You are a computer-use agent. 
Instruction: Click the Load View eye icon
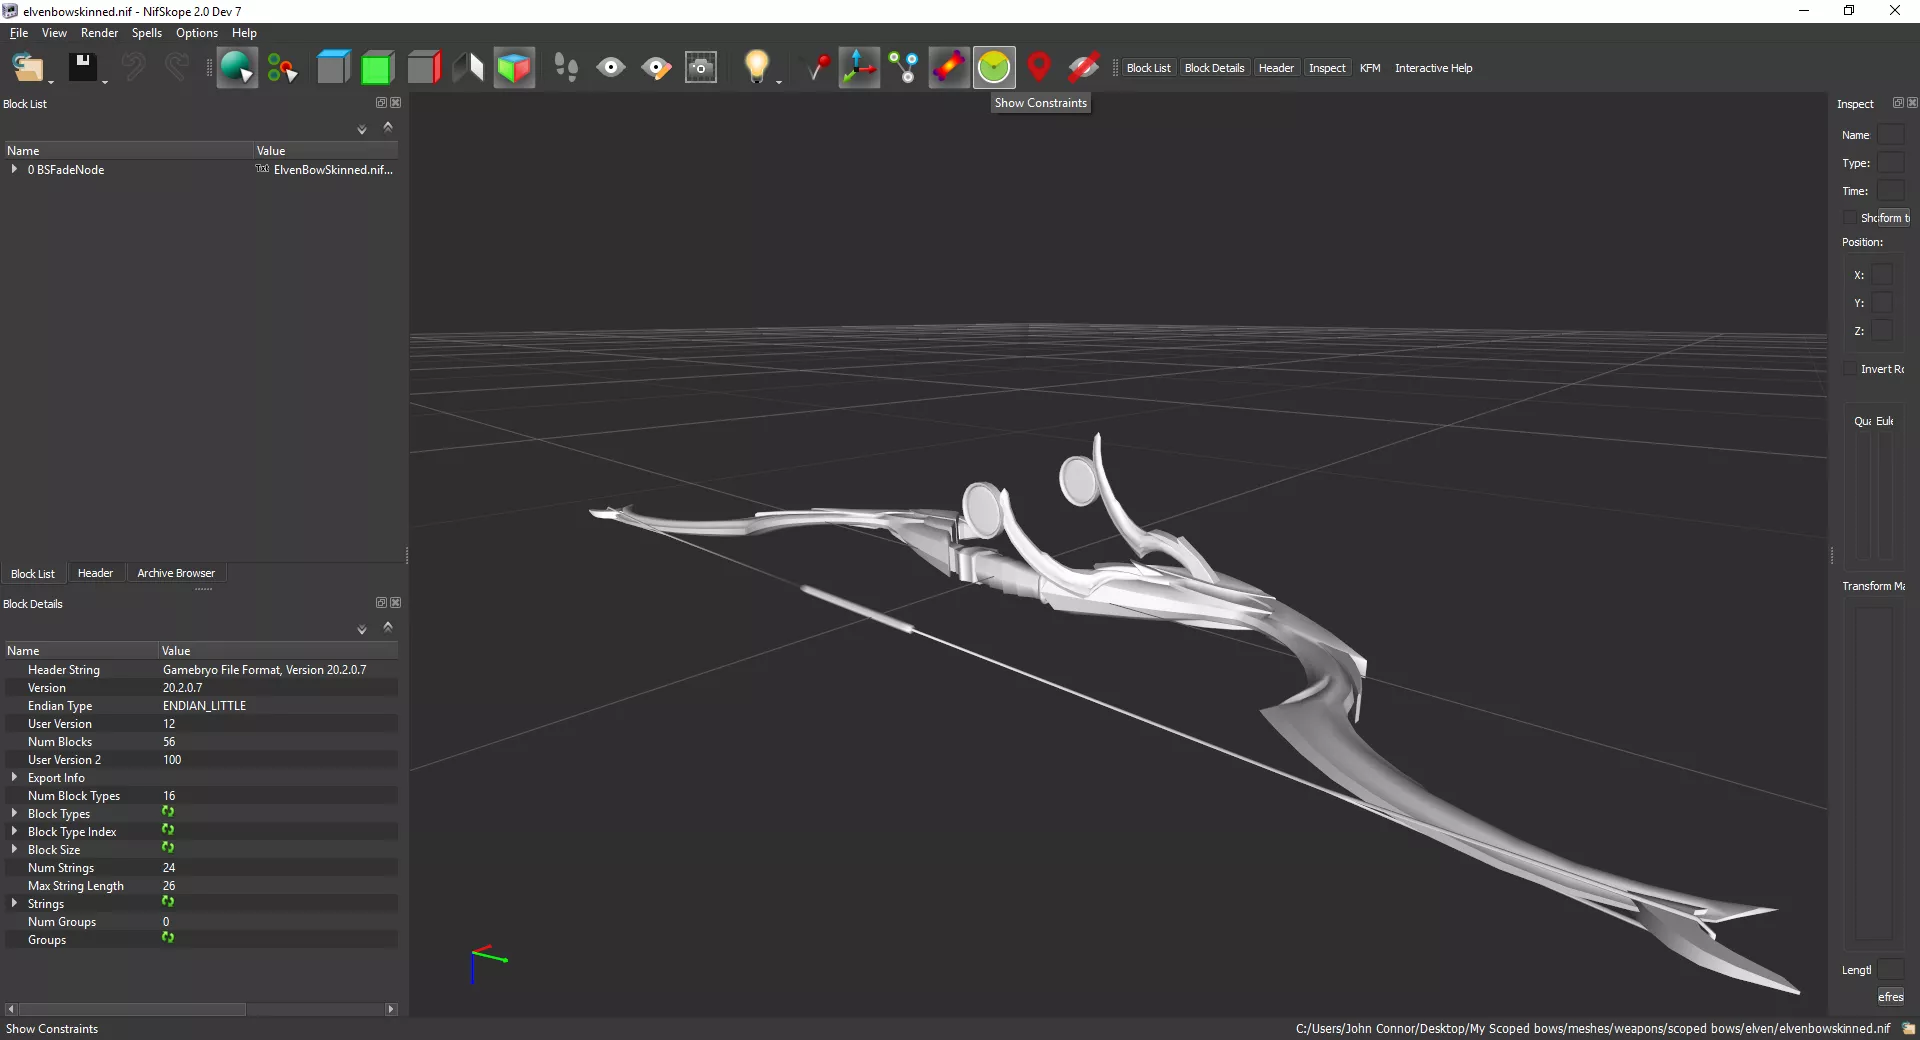(x=611, y=68)
